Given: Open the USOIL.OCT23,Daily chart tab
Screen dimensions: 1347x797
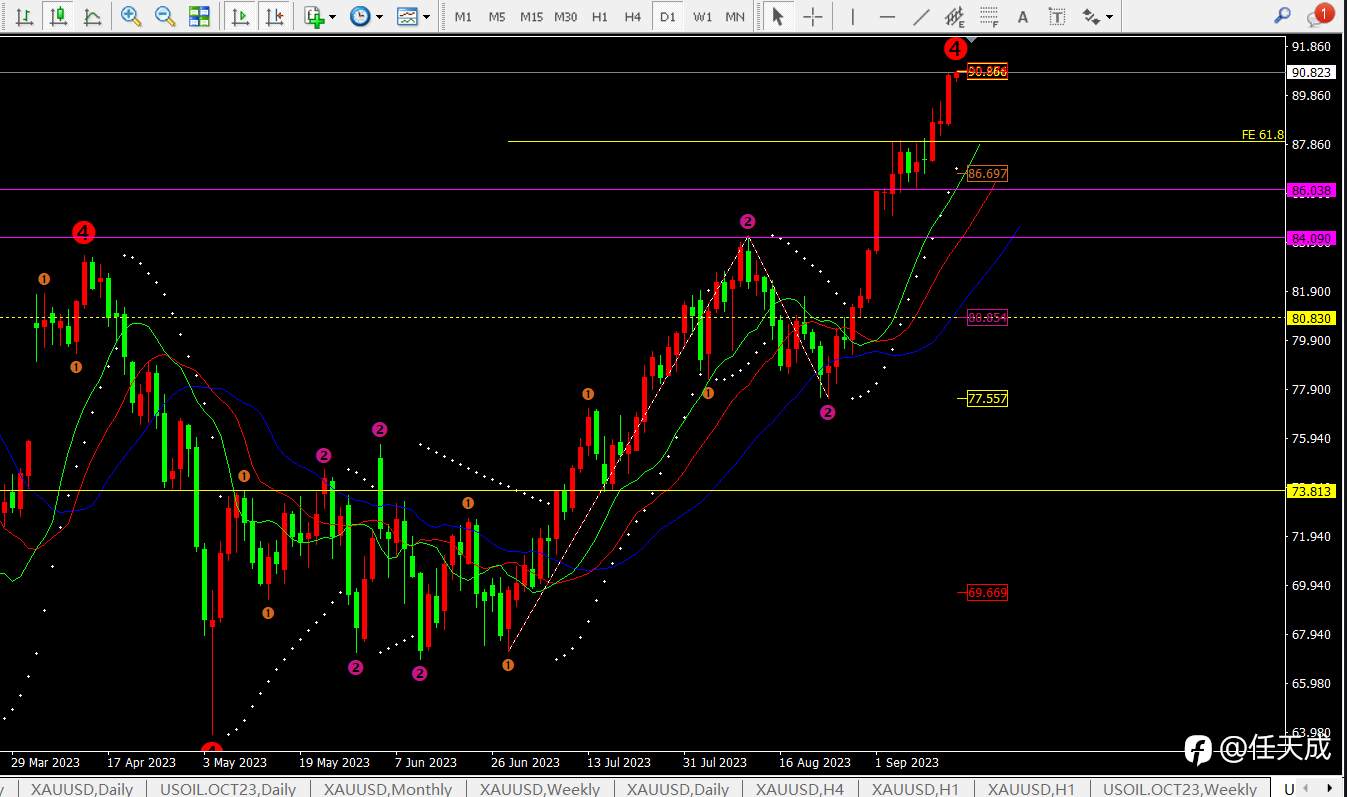Looking at the screenshot, I should (228, 788).
